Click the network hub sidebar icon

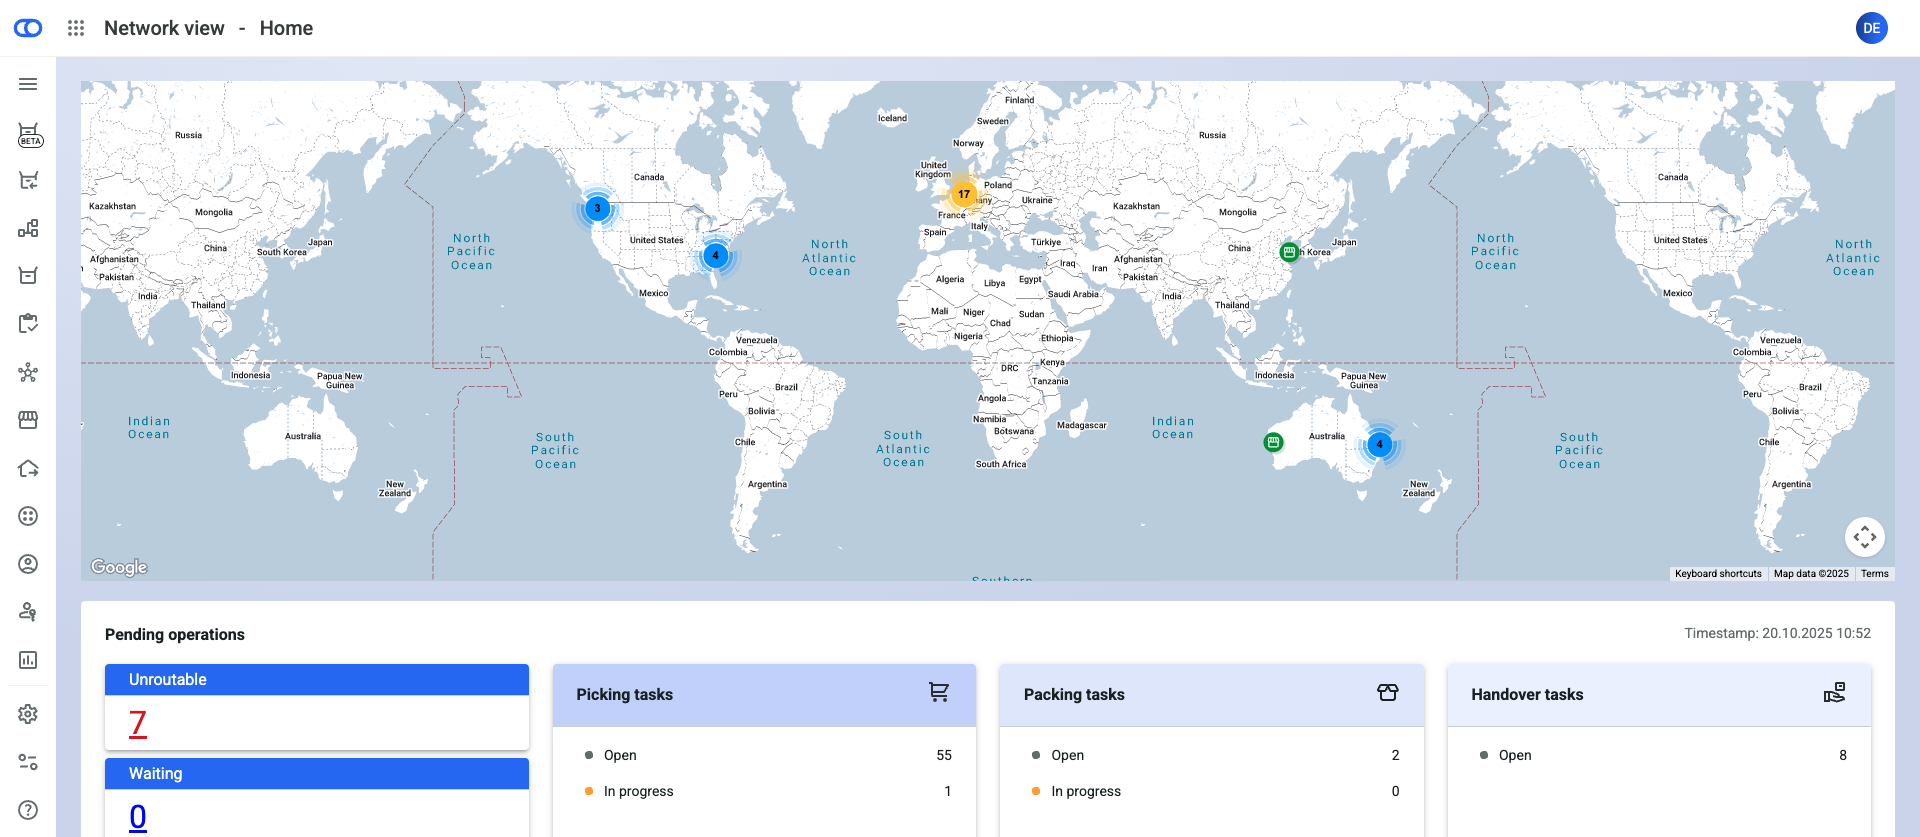(x=28, y=372)
